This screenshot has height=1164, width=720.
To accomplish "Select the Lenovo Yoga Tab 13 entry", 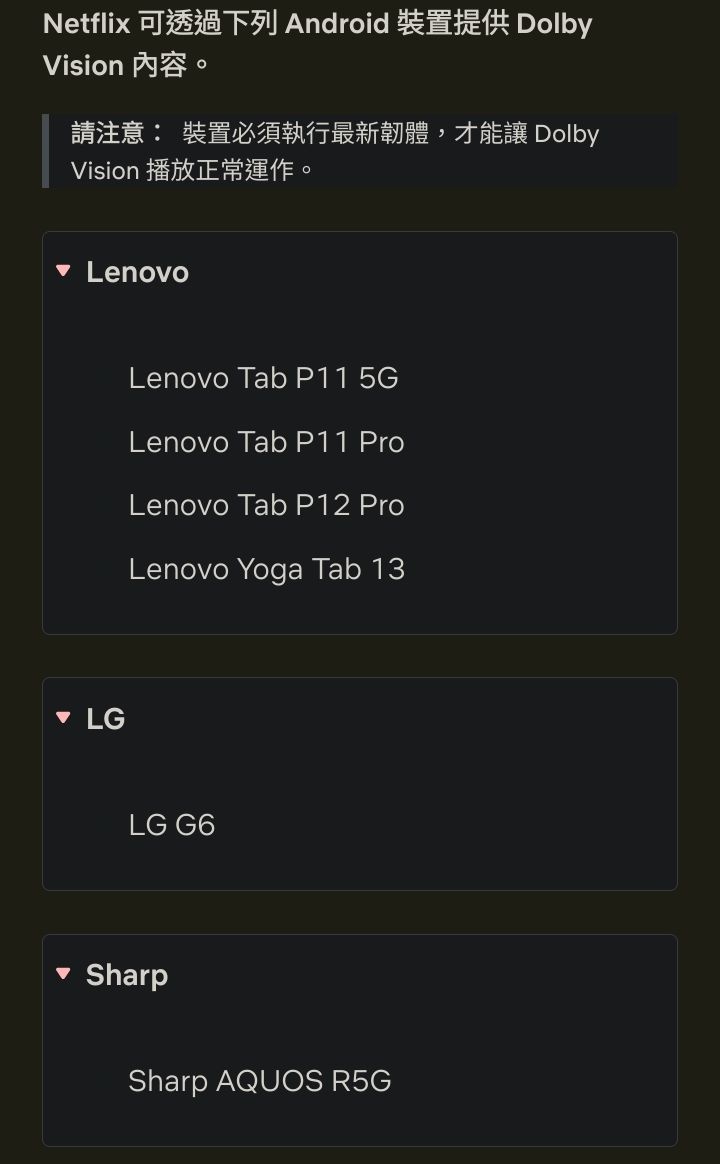I will click(x=266, y=569).
